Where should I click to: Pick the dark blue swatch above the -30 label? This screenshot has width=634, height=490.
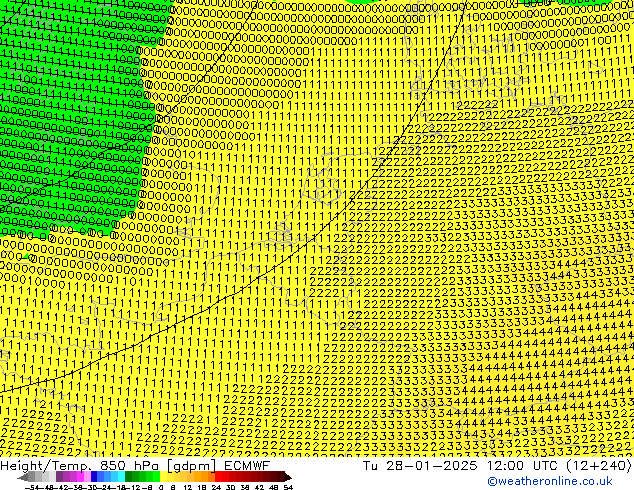point(94,477)
